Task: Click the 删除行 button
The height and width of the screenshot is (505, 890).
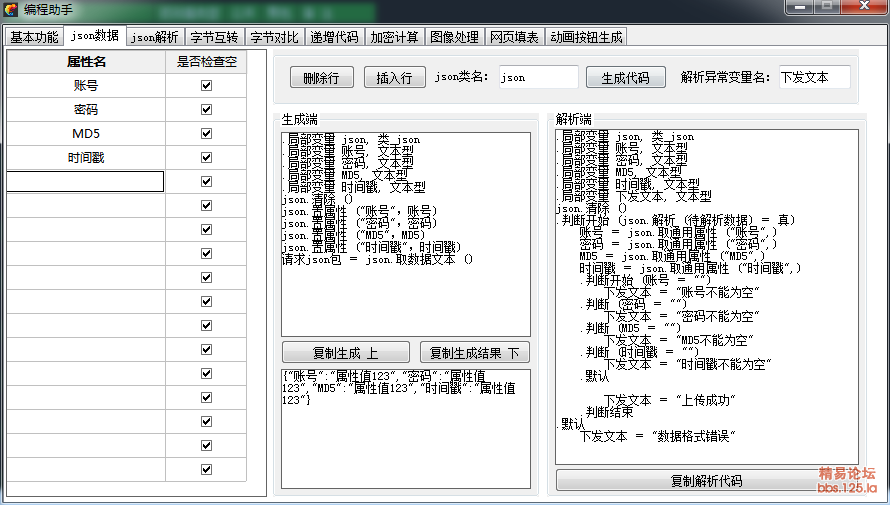Action: tap(320, 77)
